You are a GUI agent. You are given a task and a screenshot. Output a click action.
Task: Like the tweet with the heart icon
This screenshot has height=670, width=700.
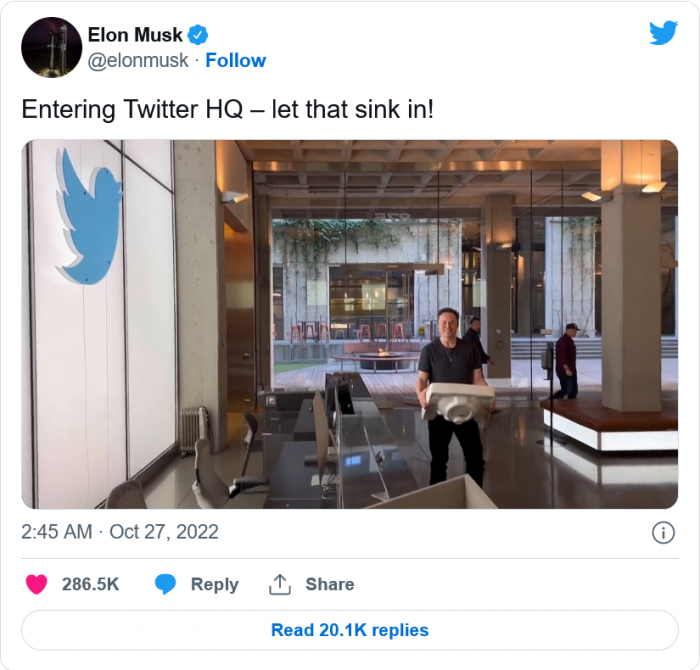(37, 585)
